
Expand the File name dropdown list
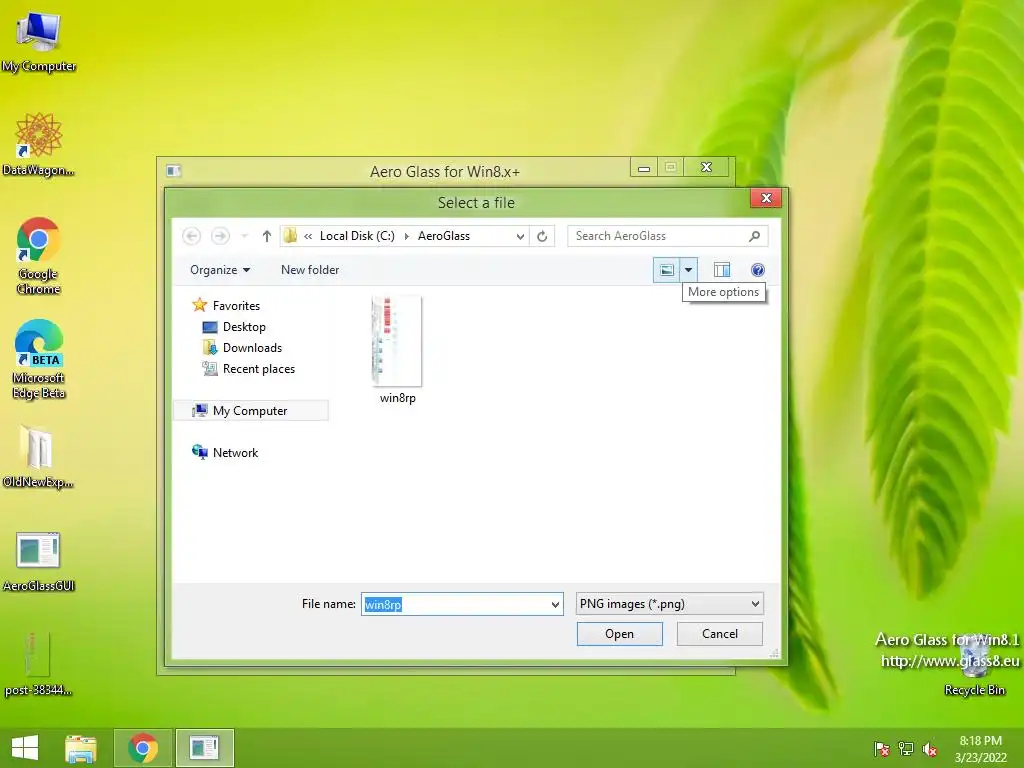pyautogui.click(x=555, y=604)
